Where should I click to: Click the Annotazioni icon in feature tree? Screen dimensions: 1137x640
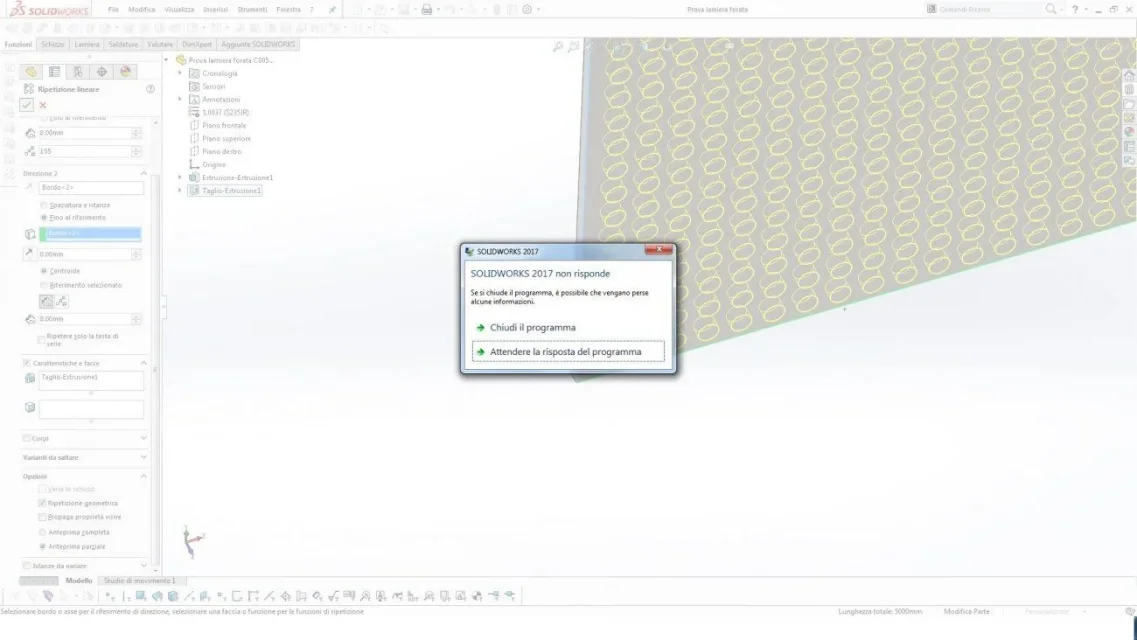pos(194,99)
